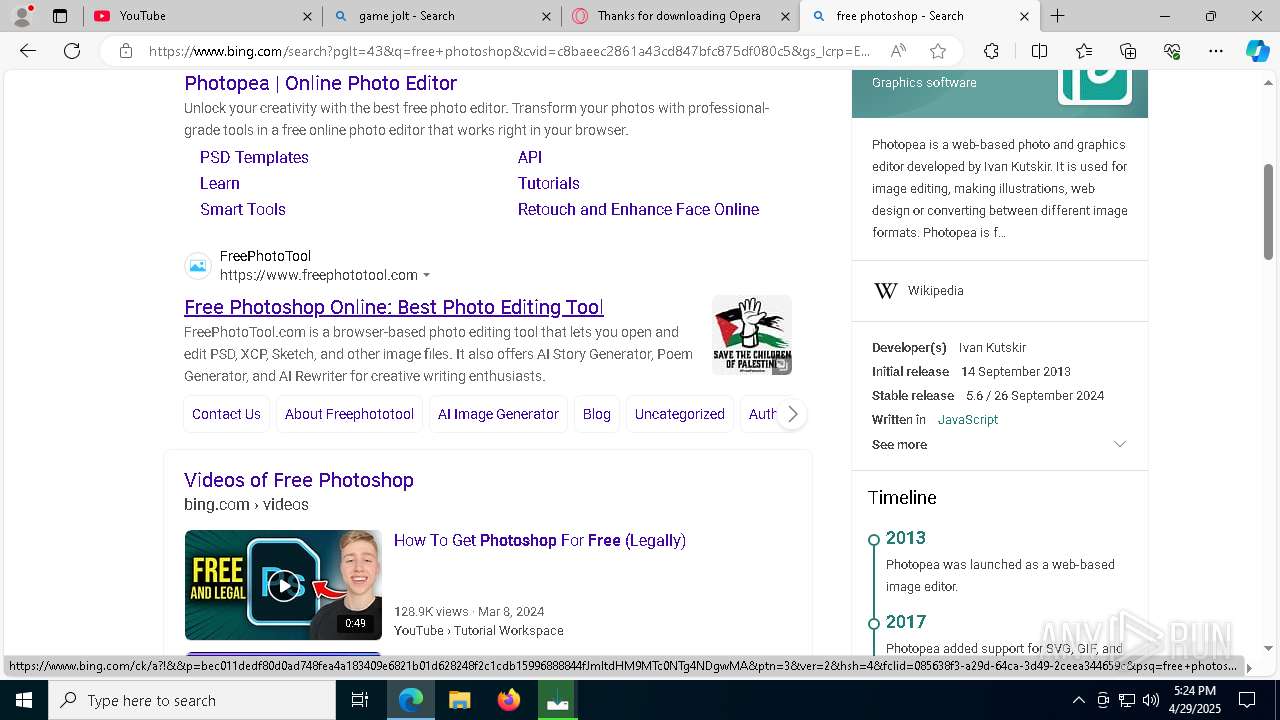Image resolution: width=1280 pixels, height=720 pixels.
Task: Open the Tab actions menu icon
Action: pos(60,16)
